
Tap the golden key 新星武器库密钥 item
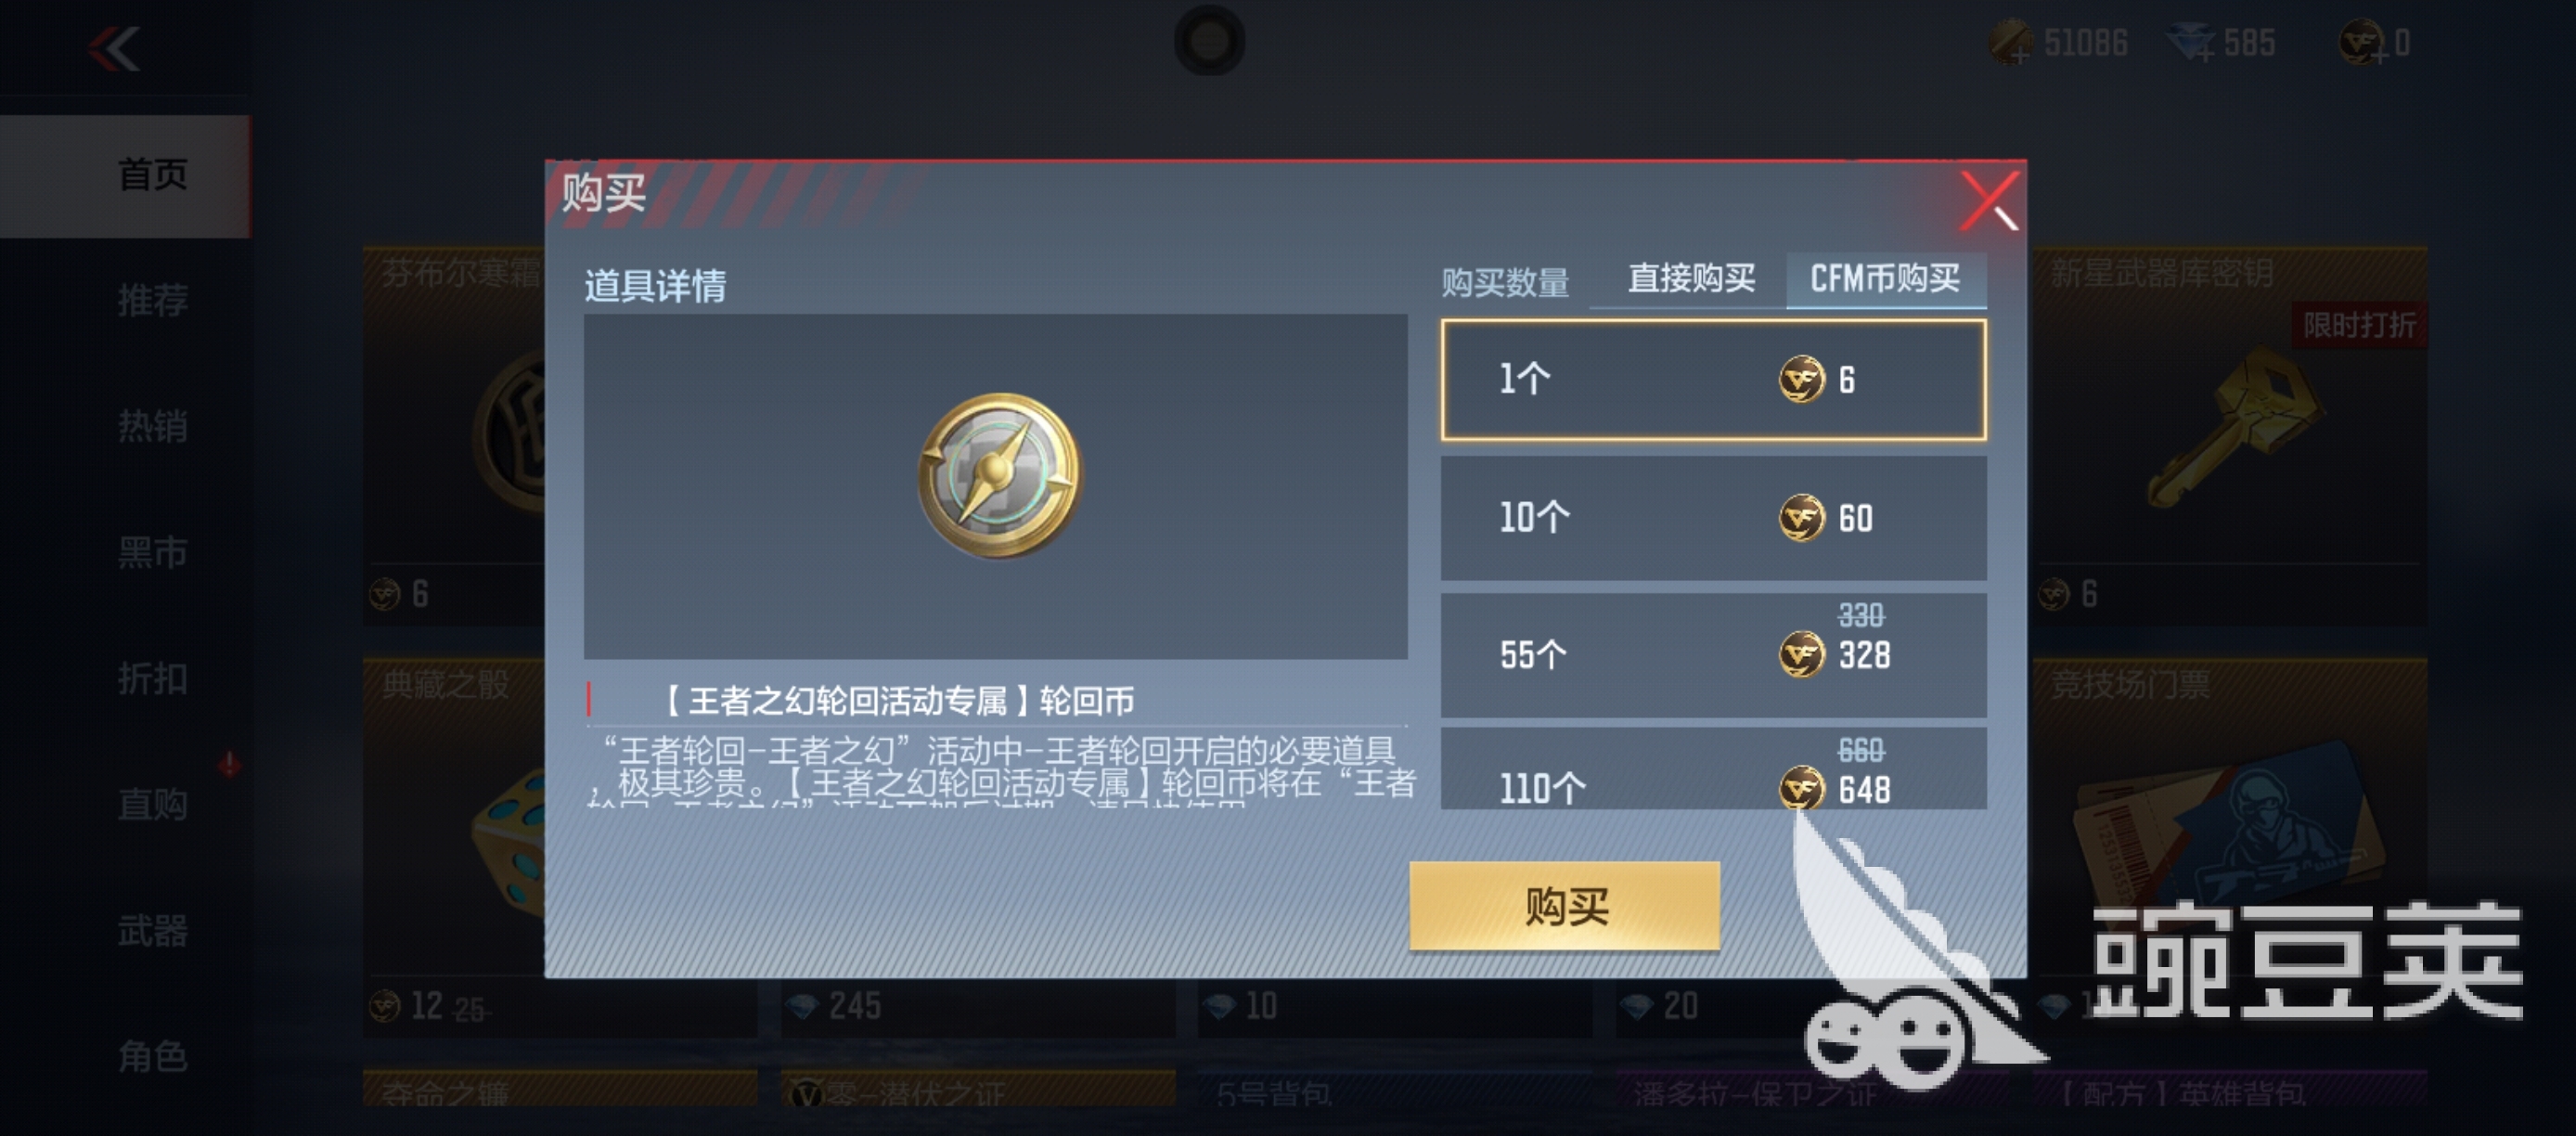(x=2237, y=425)
